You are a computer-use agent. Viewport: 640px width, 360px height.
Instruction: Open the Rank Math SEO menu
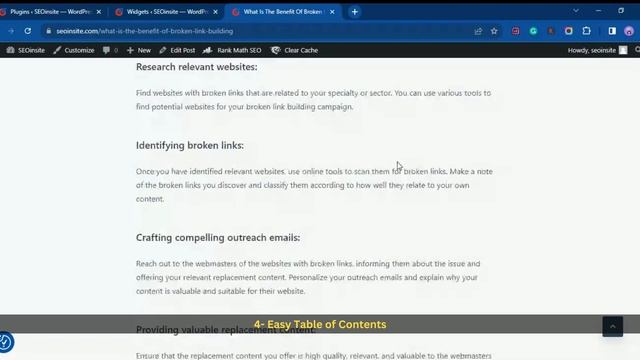pyautogui.click(x=232, y=50)
